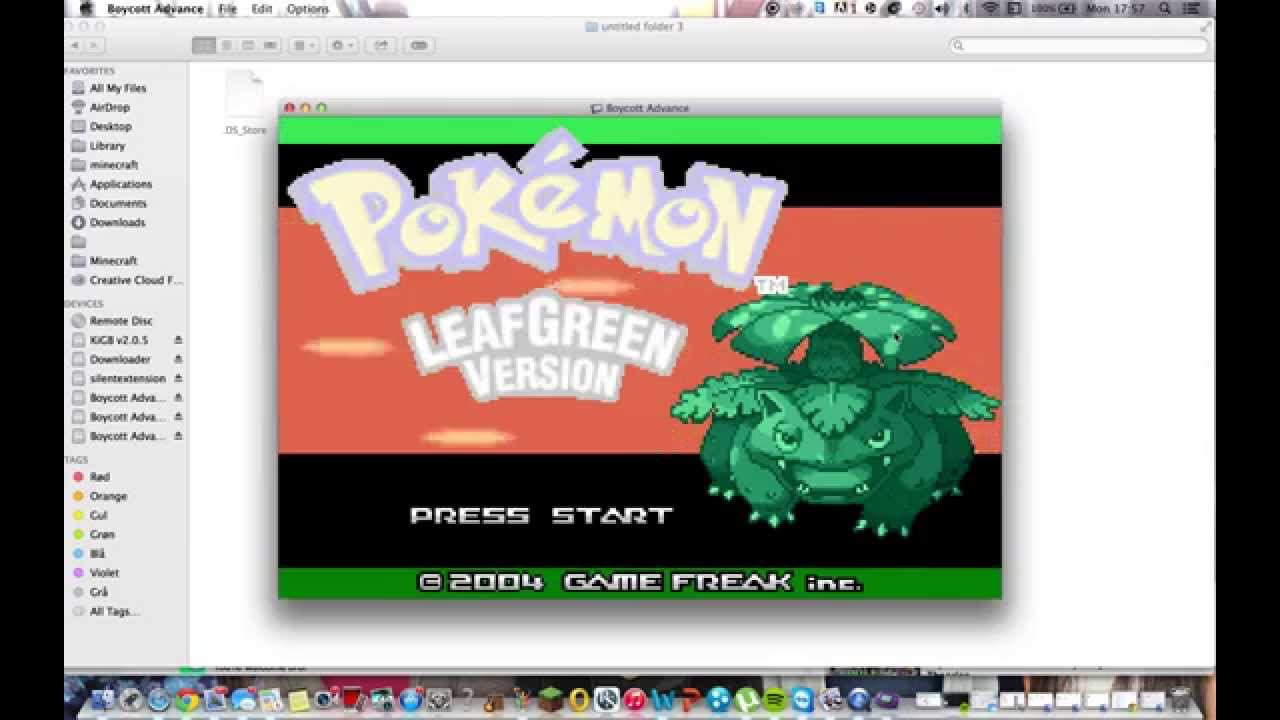Open the File menu

click(x=227, y=9)
